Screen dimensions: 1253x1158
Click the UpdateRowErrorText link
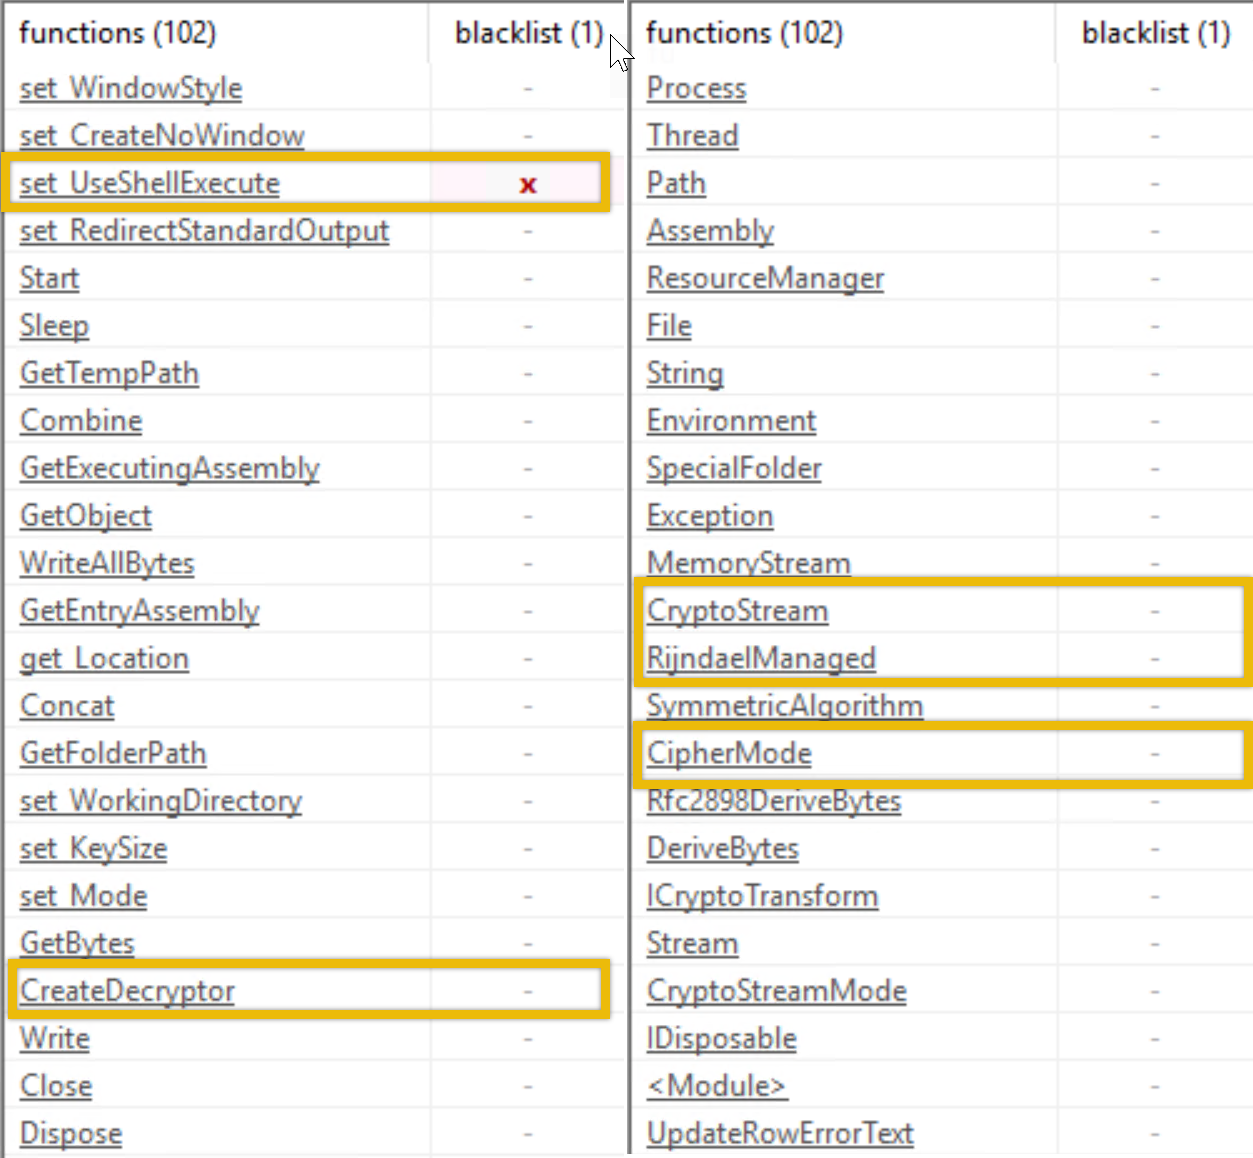(780, 1133)
